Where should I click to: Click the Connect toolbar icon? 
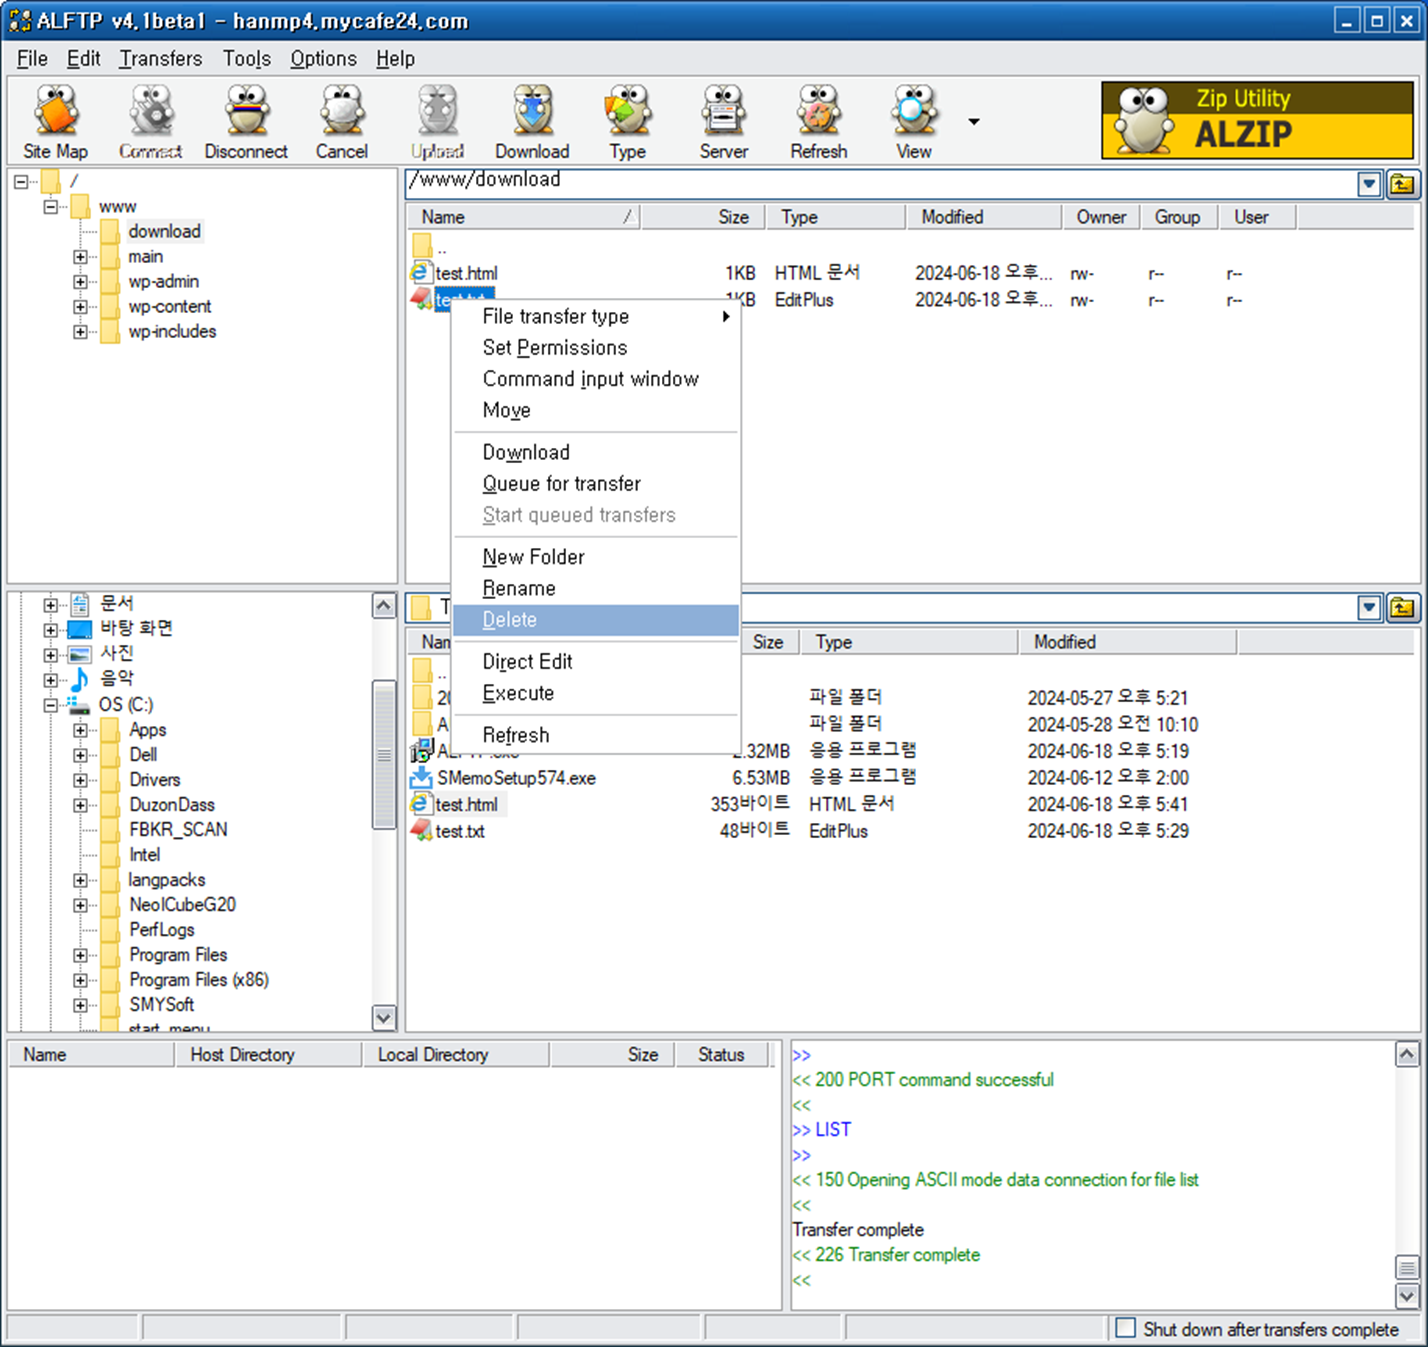pos(150,118)
